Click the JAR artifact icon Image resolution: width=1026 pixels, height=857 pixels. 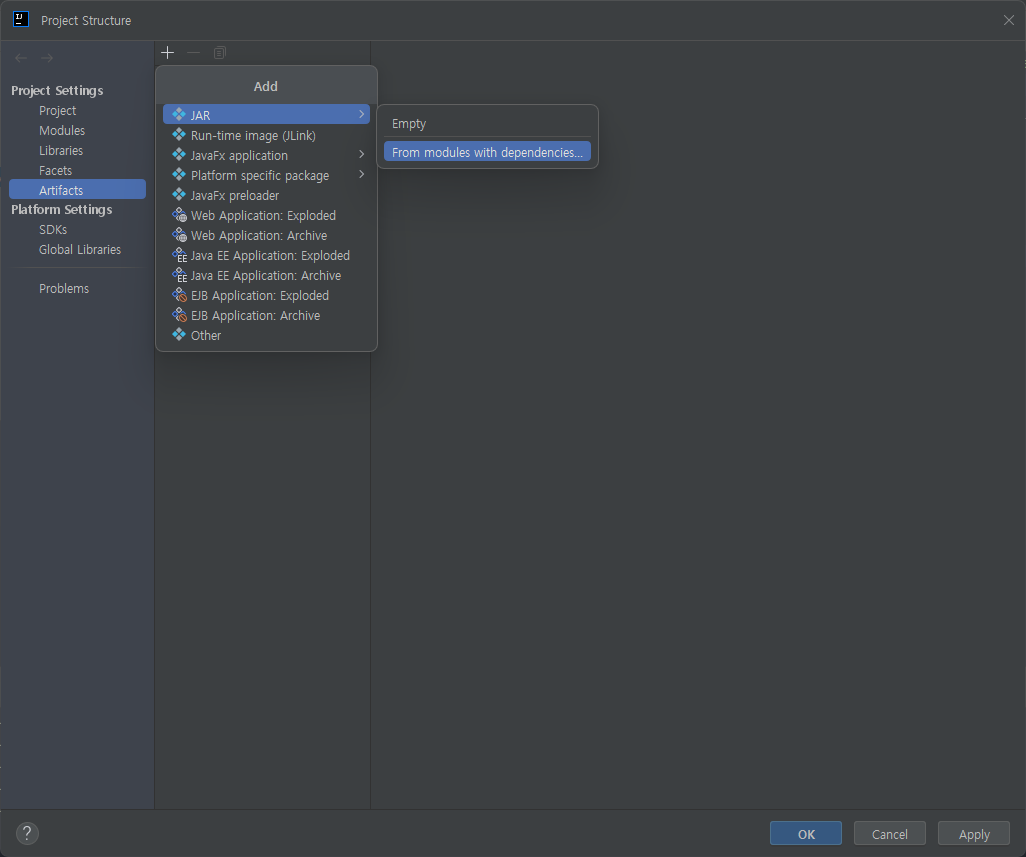point(179,114)
